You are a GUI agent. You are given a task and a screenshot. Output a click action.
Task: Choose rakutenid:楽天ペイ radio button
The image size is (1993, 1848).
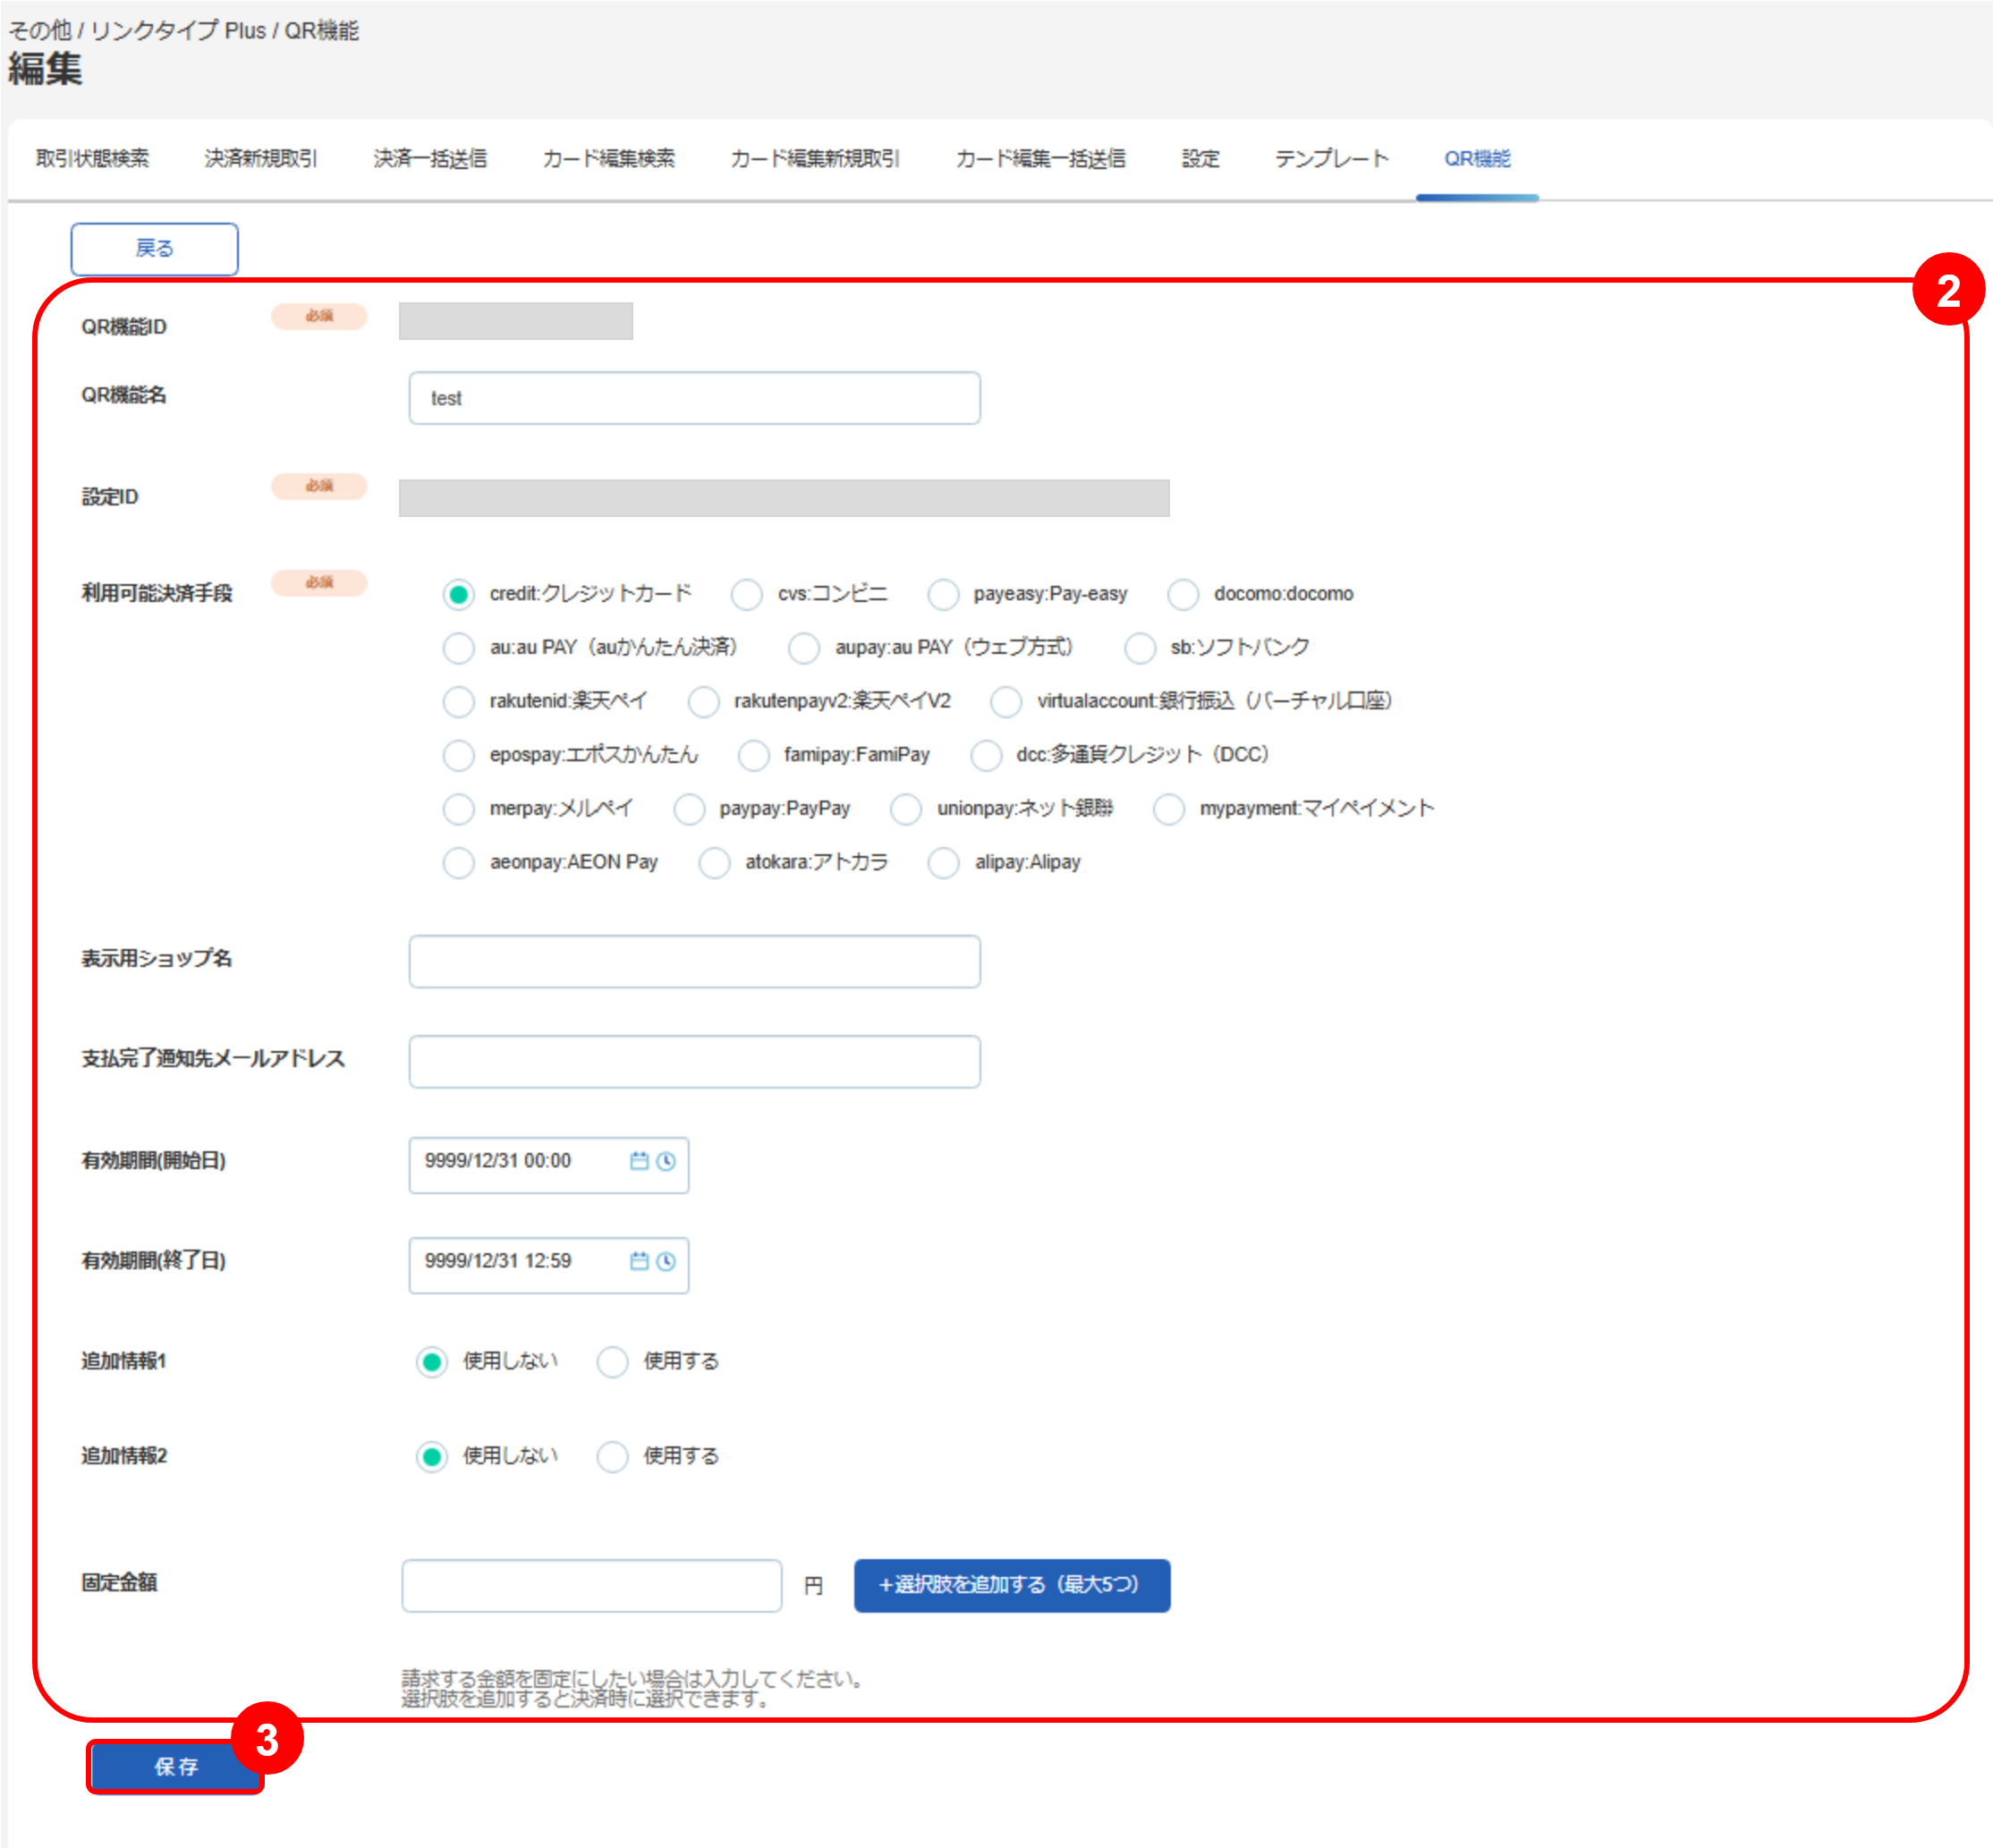click(x=459, y=702)
